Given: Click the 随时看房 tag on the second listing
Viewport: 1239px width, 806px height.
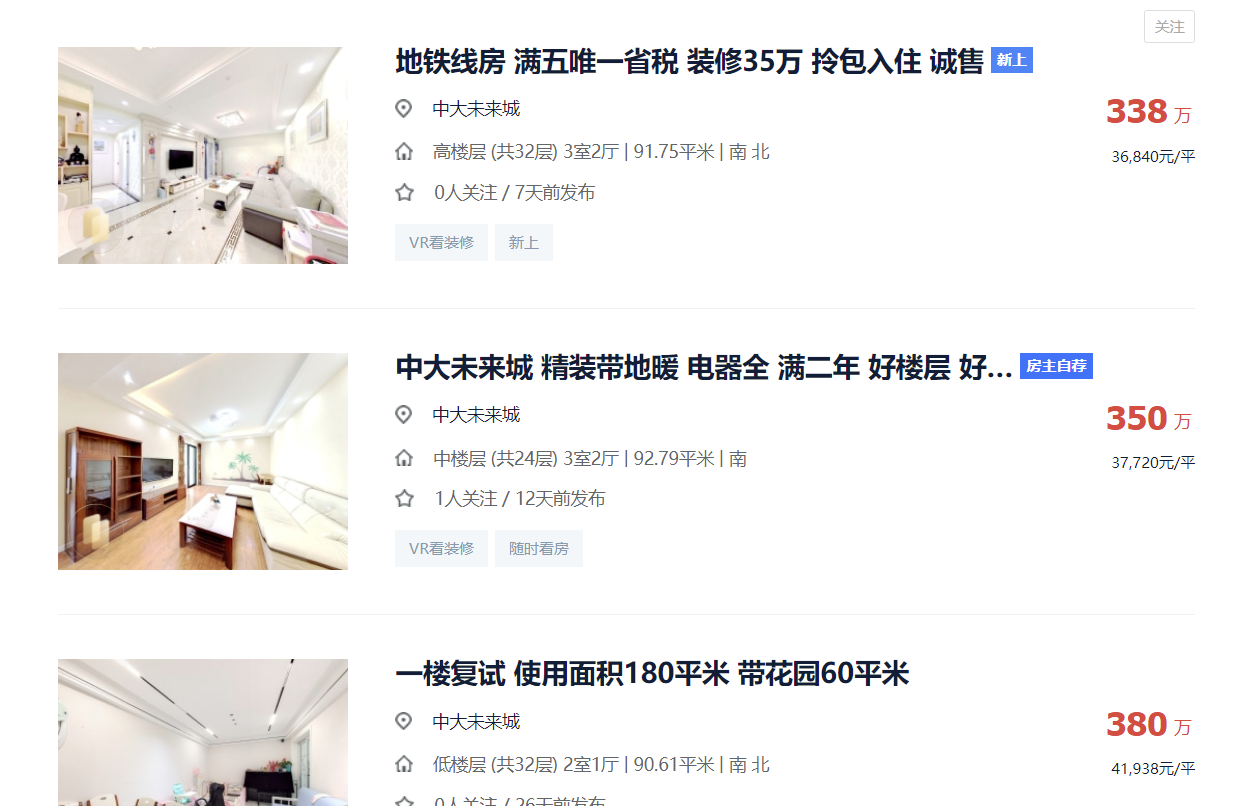Looking at the screenshot, I should click(539, 549).
